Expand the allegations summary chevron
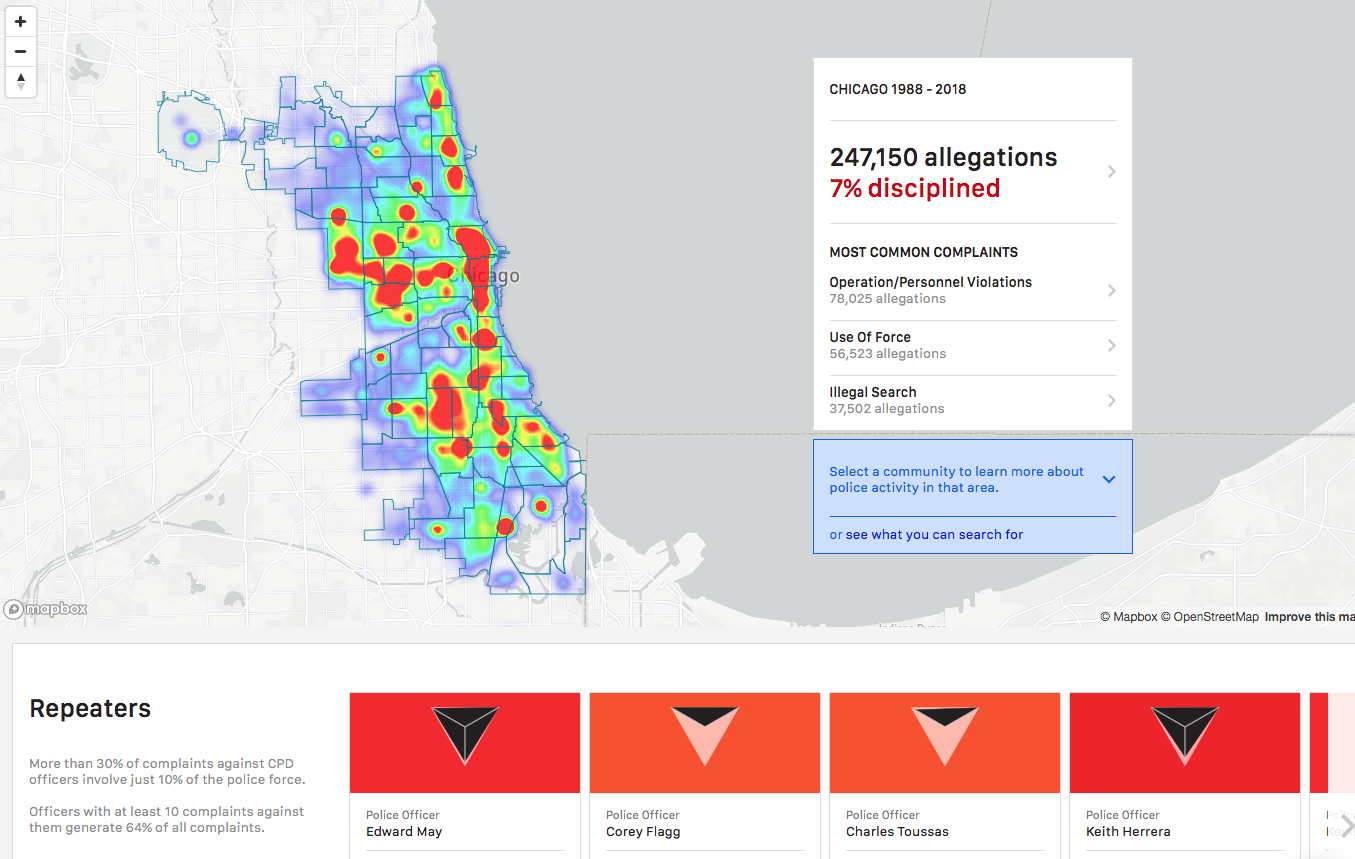1355x859 pixels. [x=1111, y=172]
